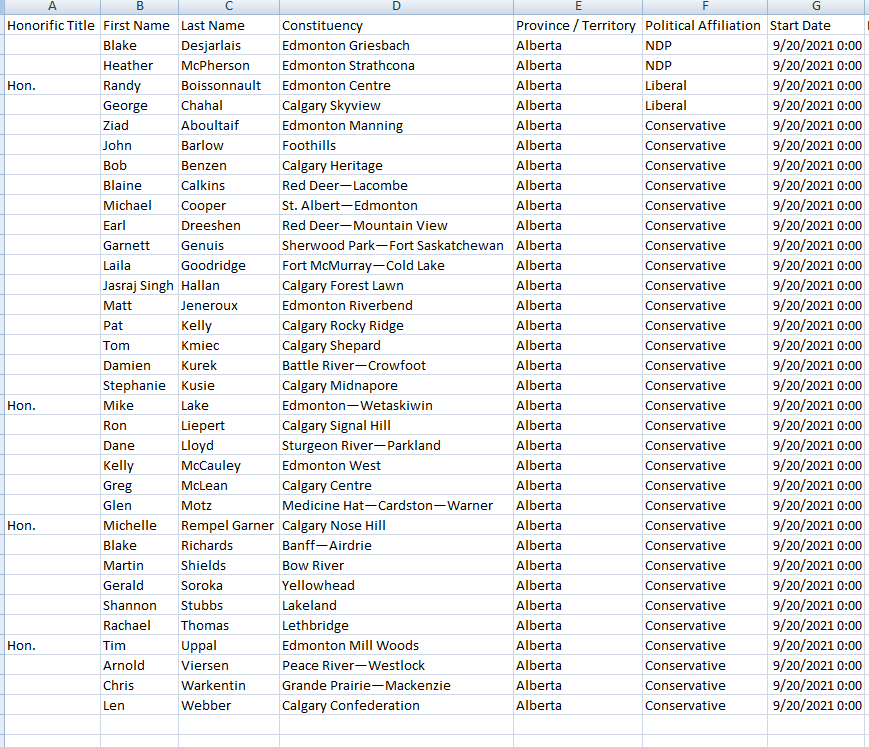Select the Aboultaif cell

pos(229,125)
